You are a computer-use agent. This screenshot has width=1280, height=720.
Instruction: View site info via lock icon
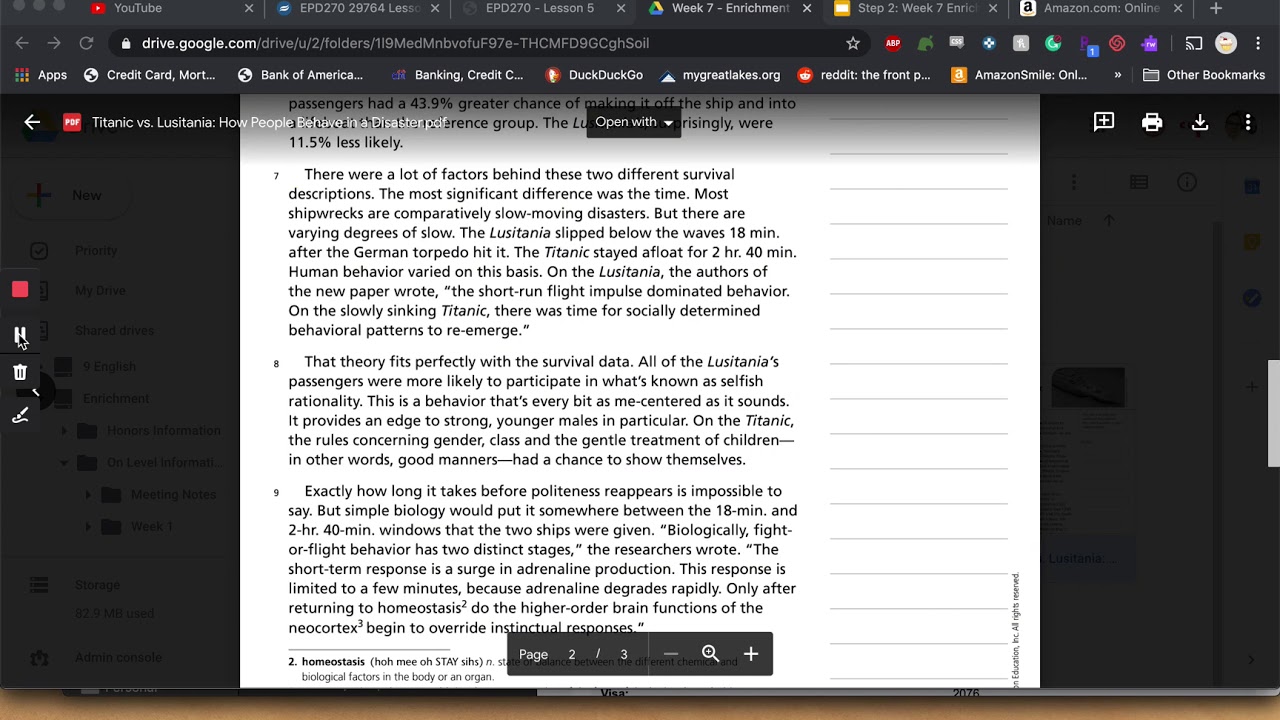[125, 44]
